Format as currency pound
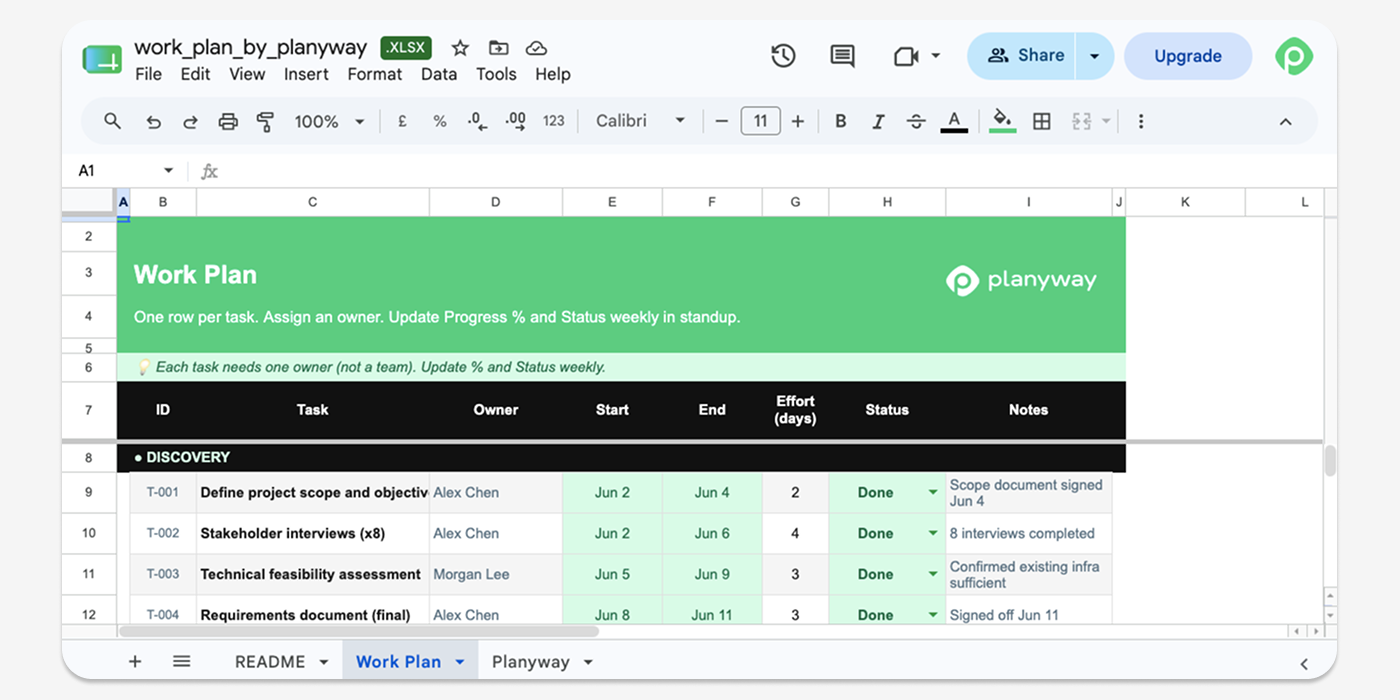Viewport: 1400px width, 700px height. [402, 121]
